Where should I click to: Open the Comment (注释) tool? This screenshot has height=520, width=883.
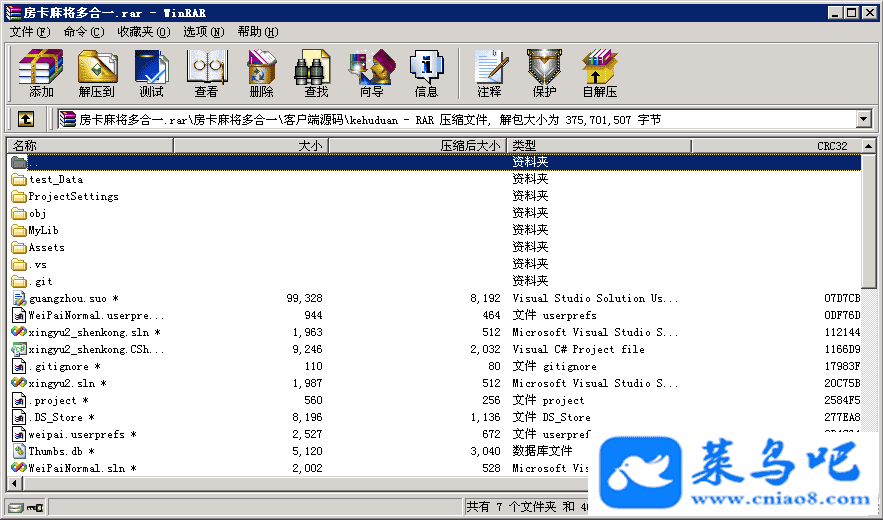(x=489, y=73)
